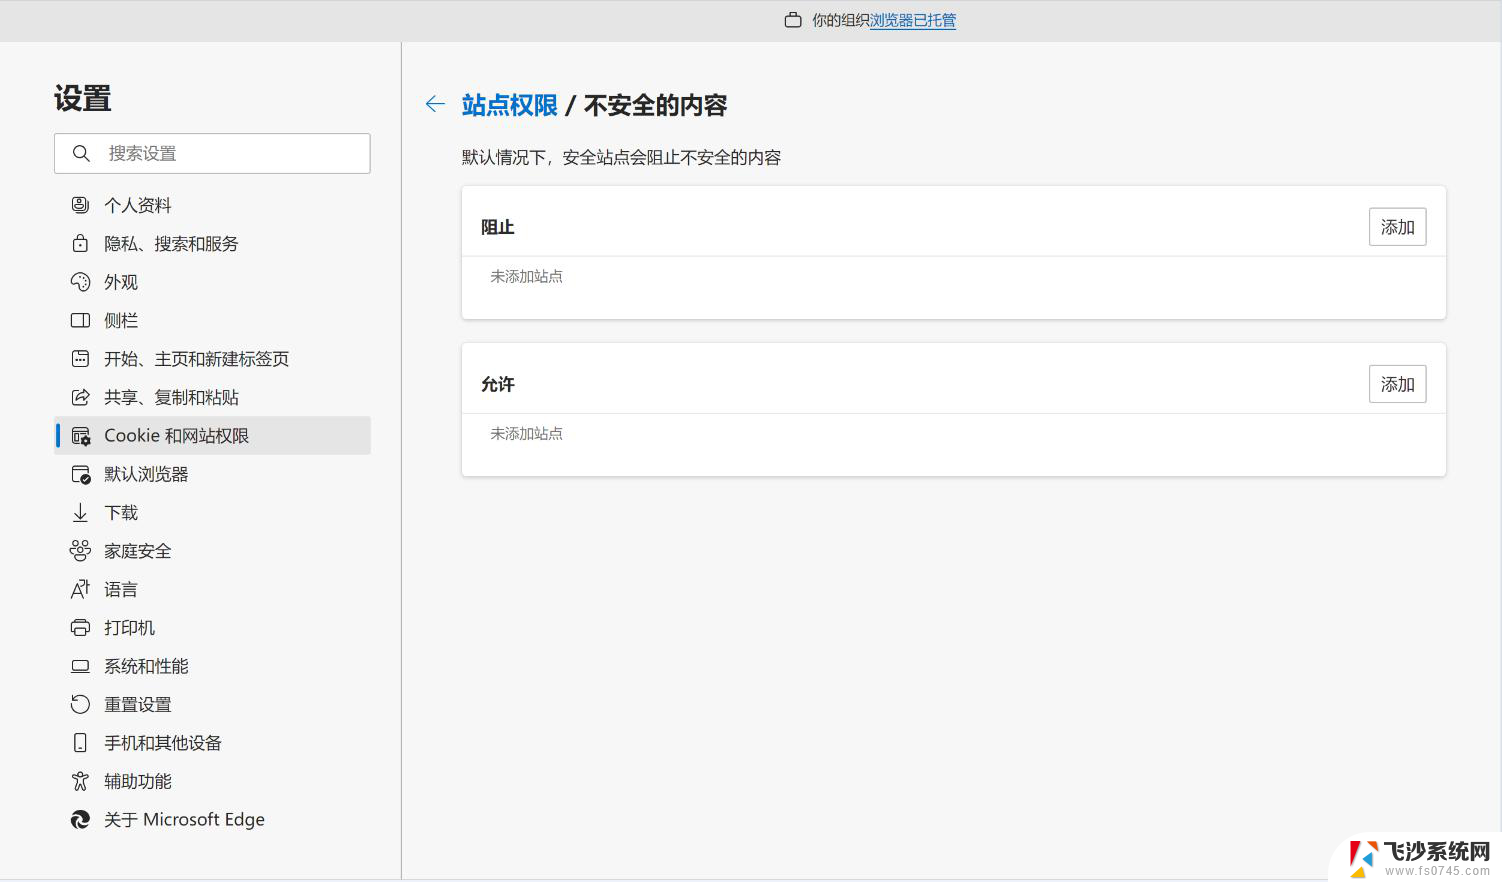Open 打印机 settings
This screenshot has width=1502, height=882.
pos(212,627)
